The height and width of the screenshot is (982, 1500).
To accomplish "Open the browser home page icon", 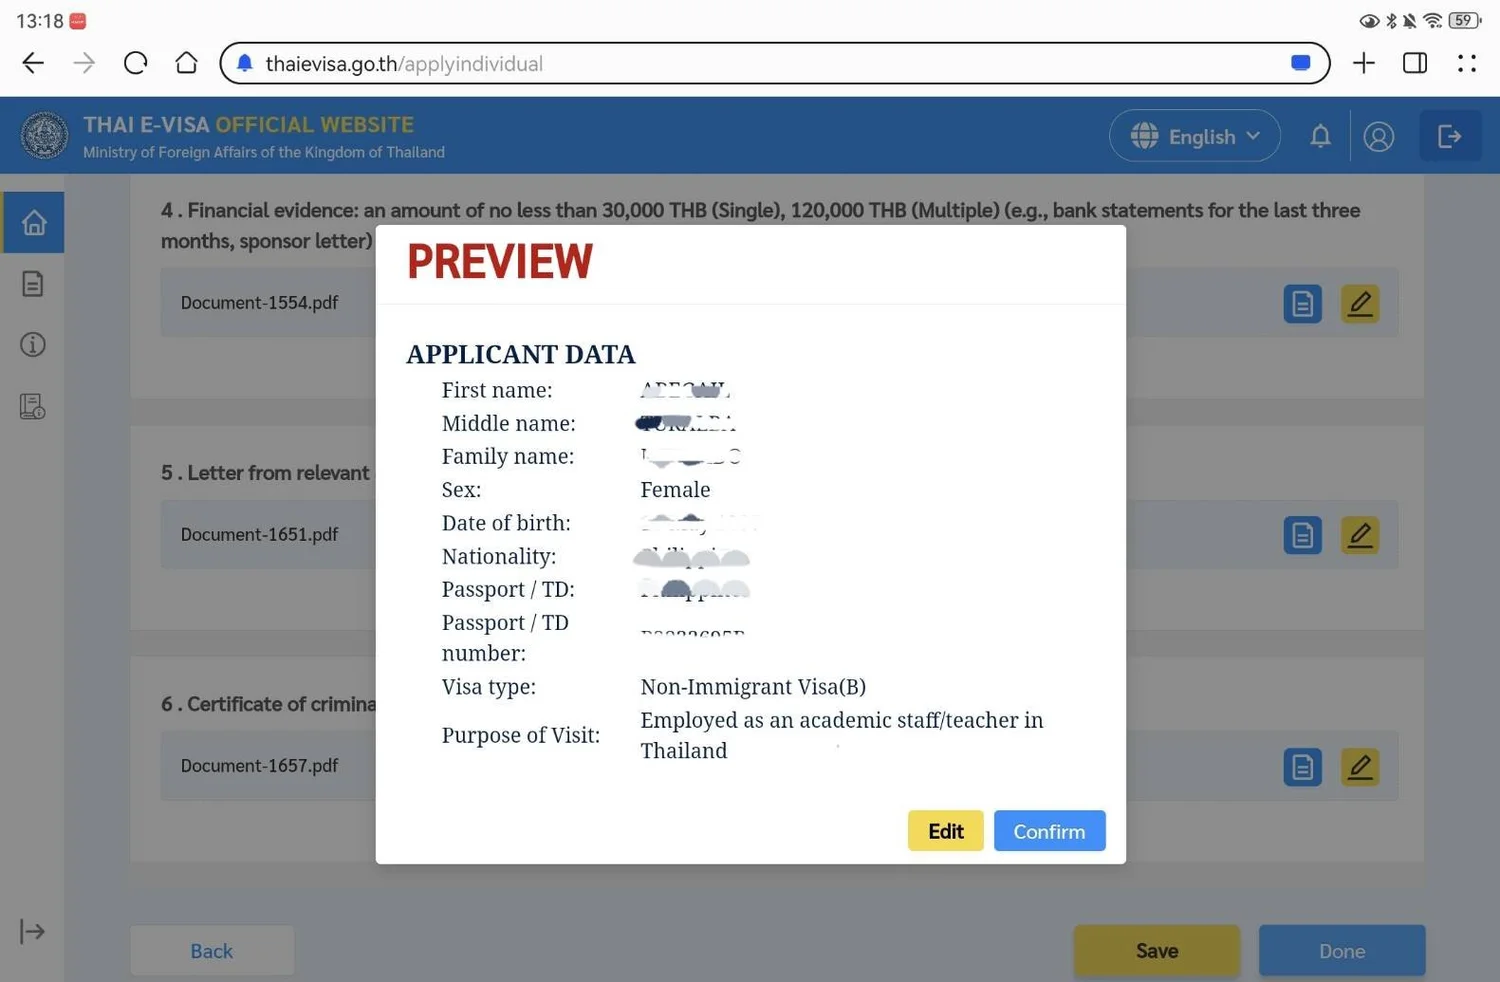I will tap(186, 63).
